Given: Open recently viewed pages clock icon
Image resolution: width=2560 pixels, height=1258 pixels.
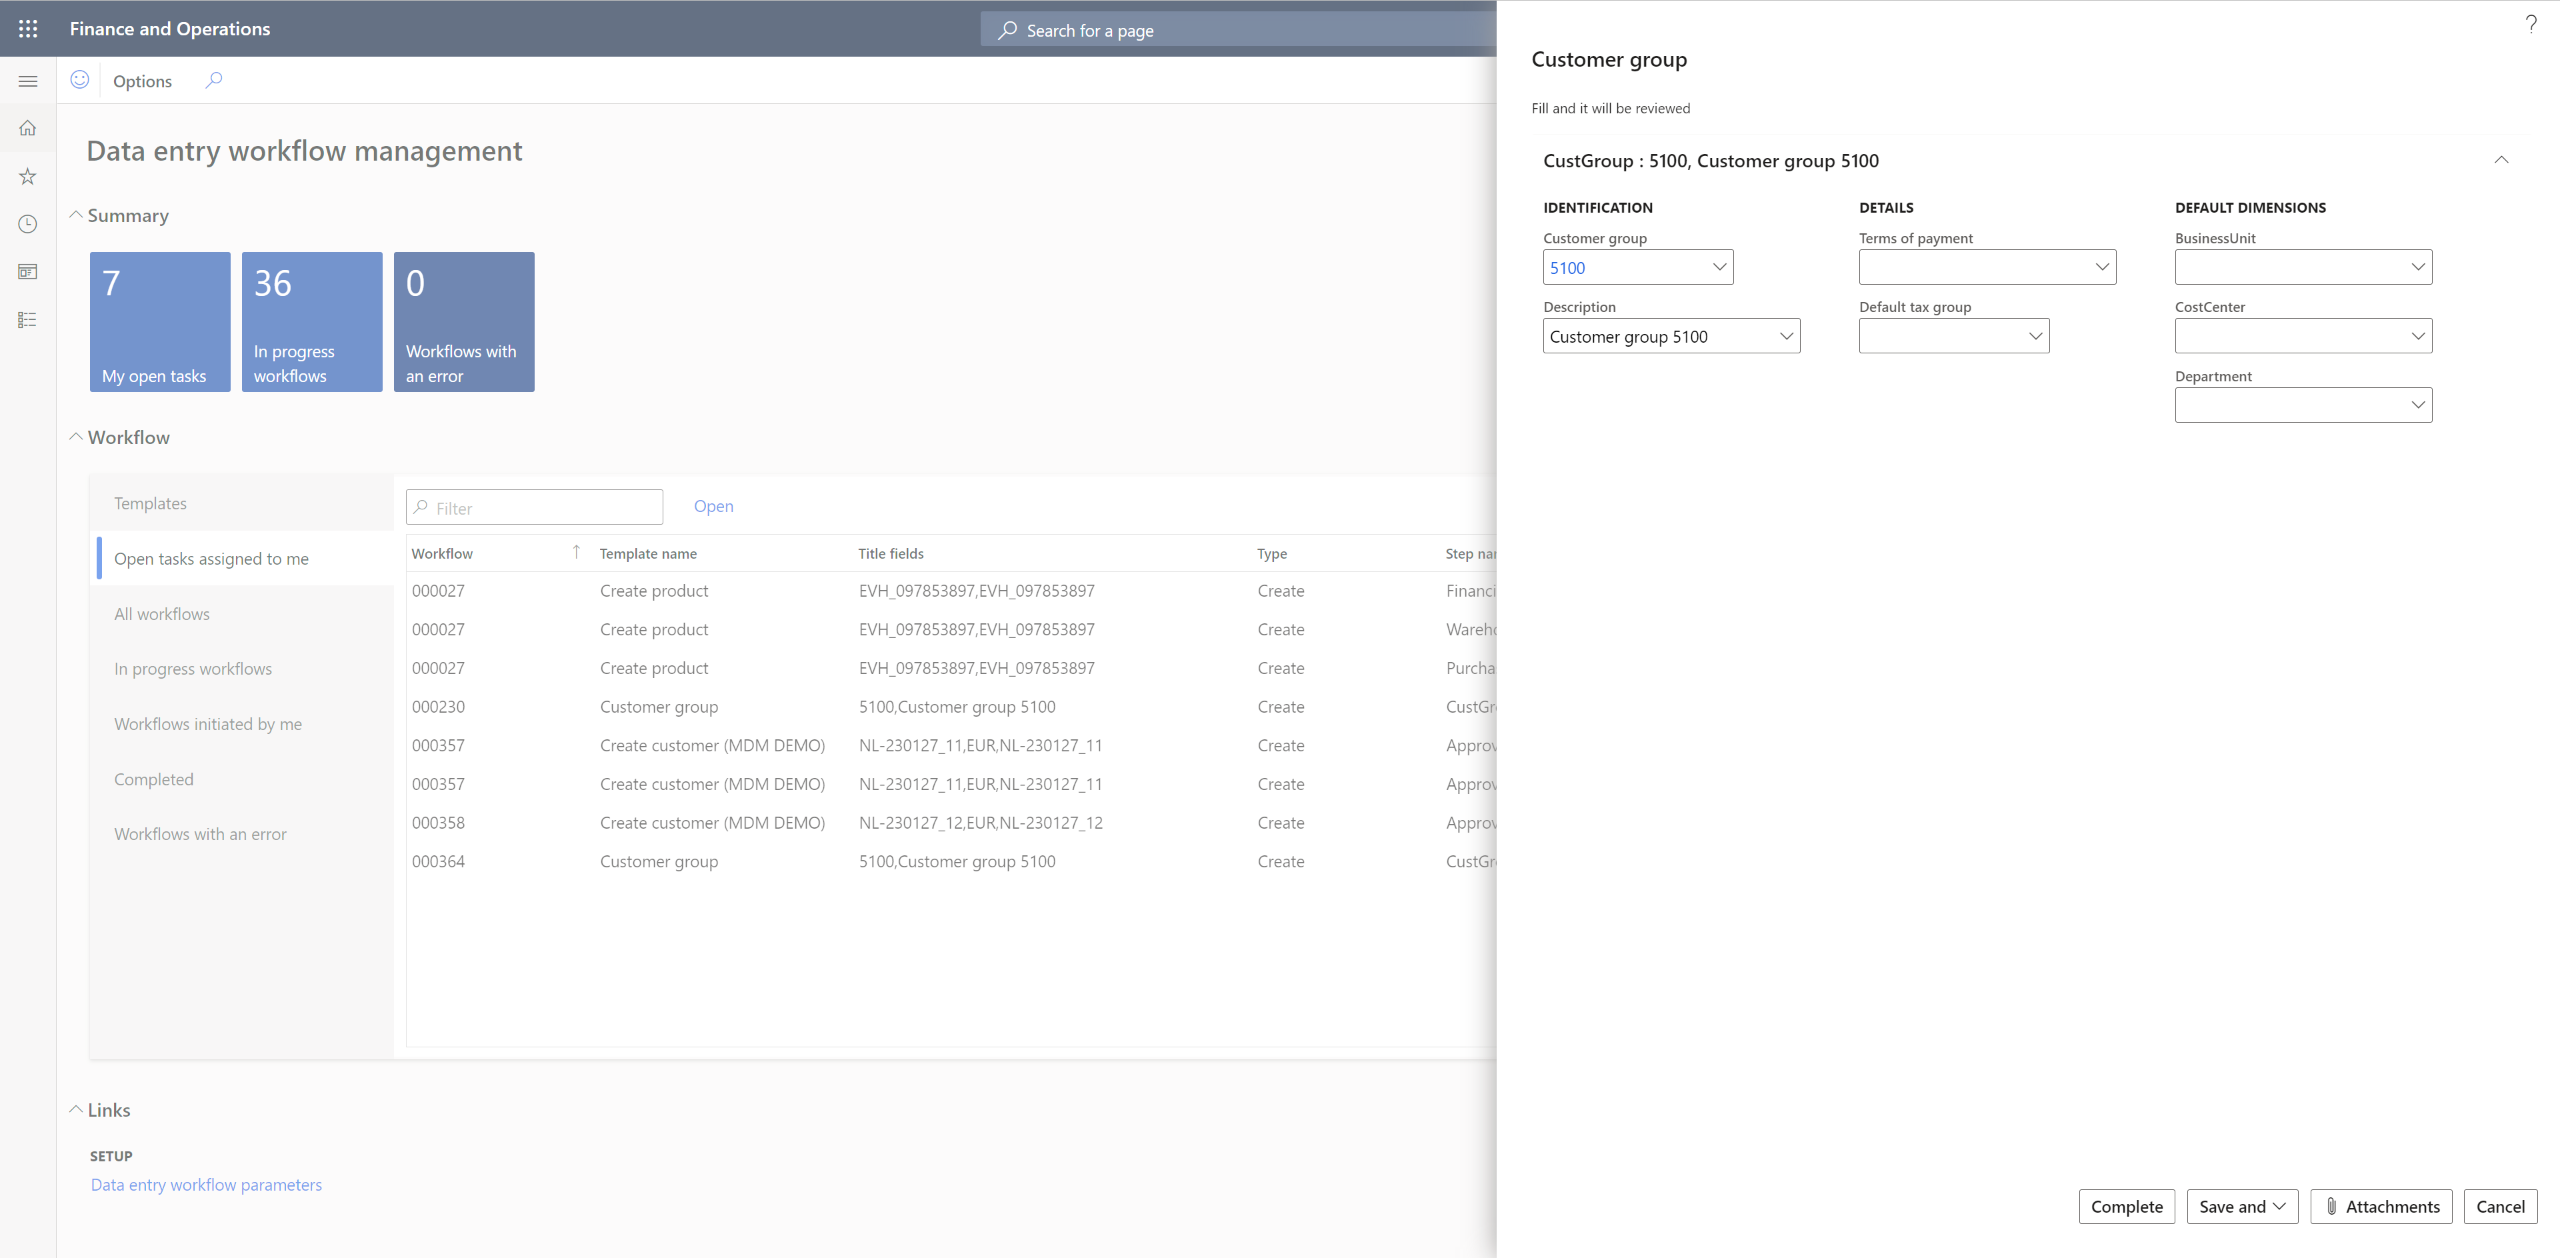Looking at the screenshot, I should pyautogui.click(x=26, y=224).
